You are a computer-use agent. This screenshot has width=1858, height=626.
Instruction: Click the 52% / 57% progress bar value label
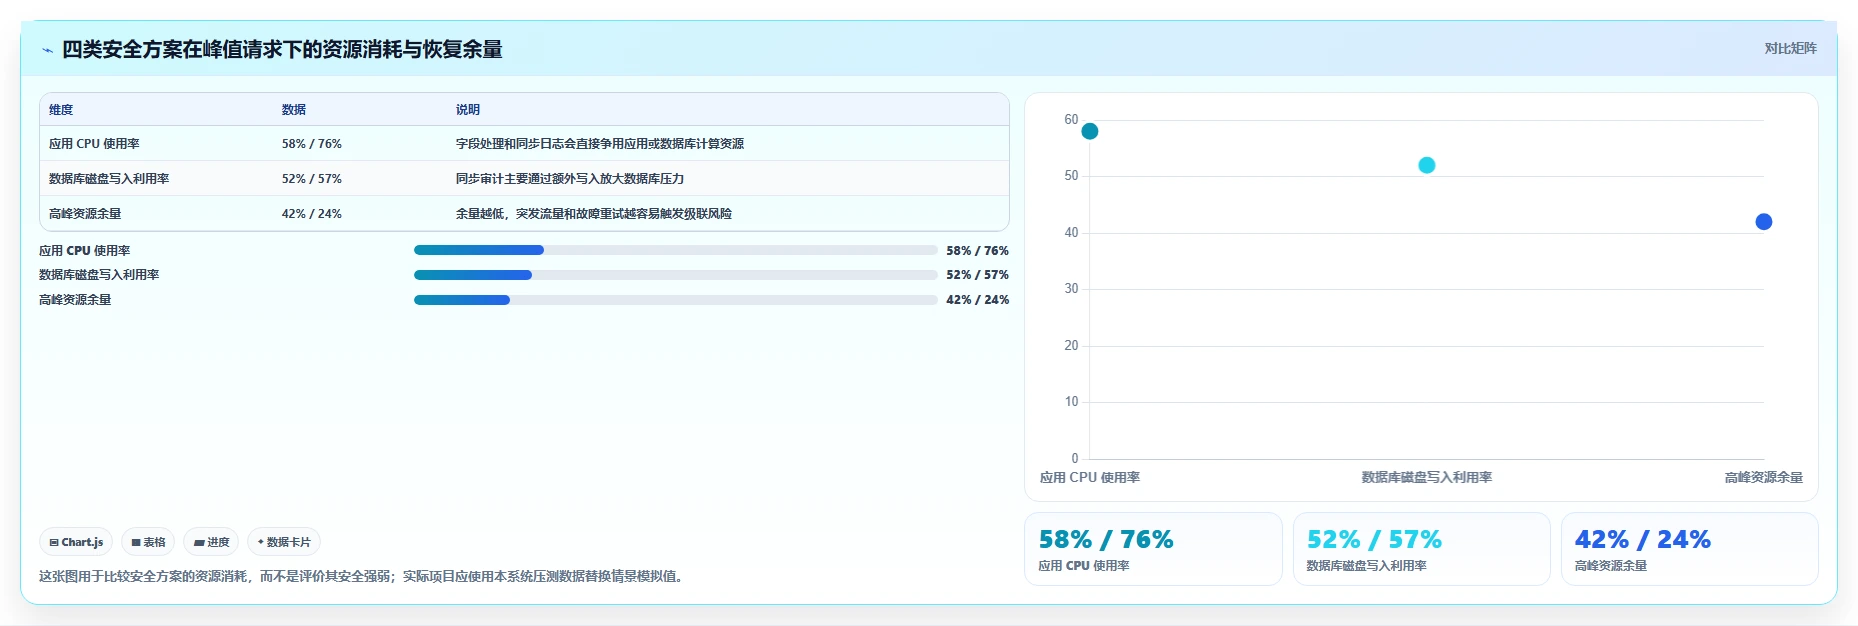point(978,275)
